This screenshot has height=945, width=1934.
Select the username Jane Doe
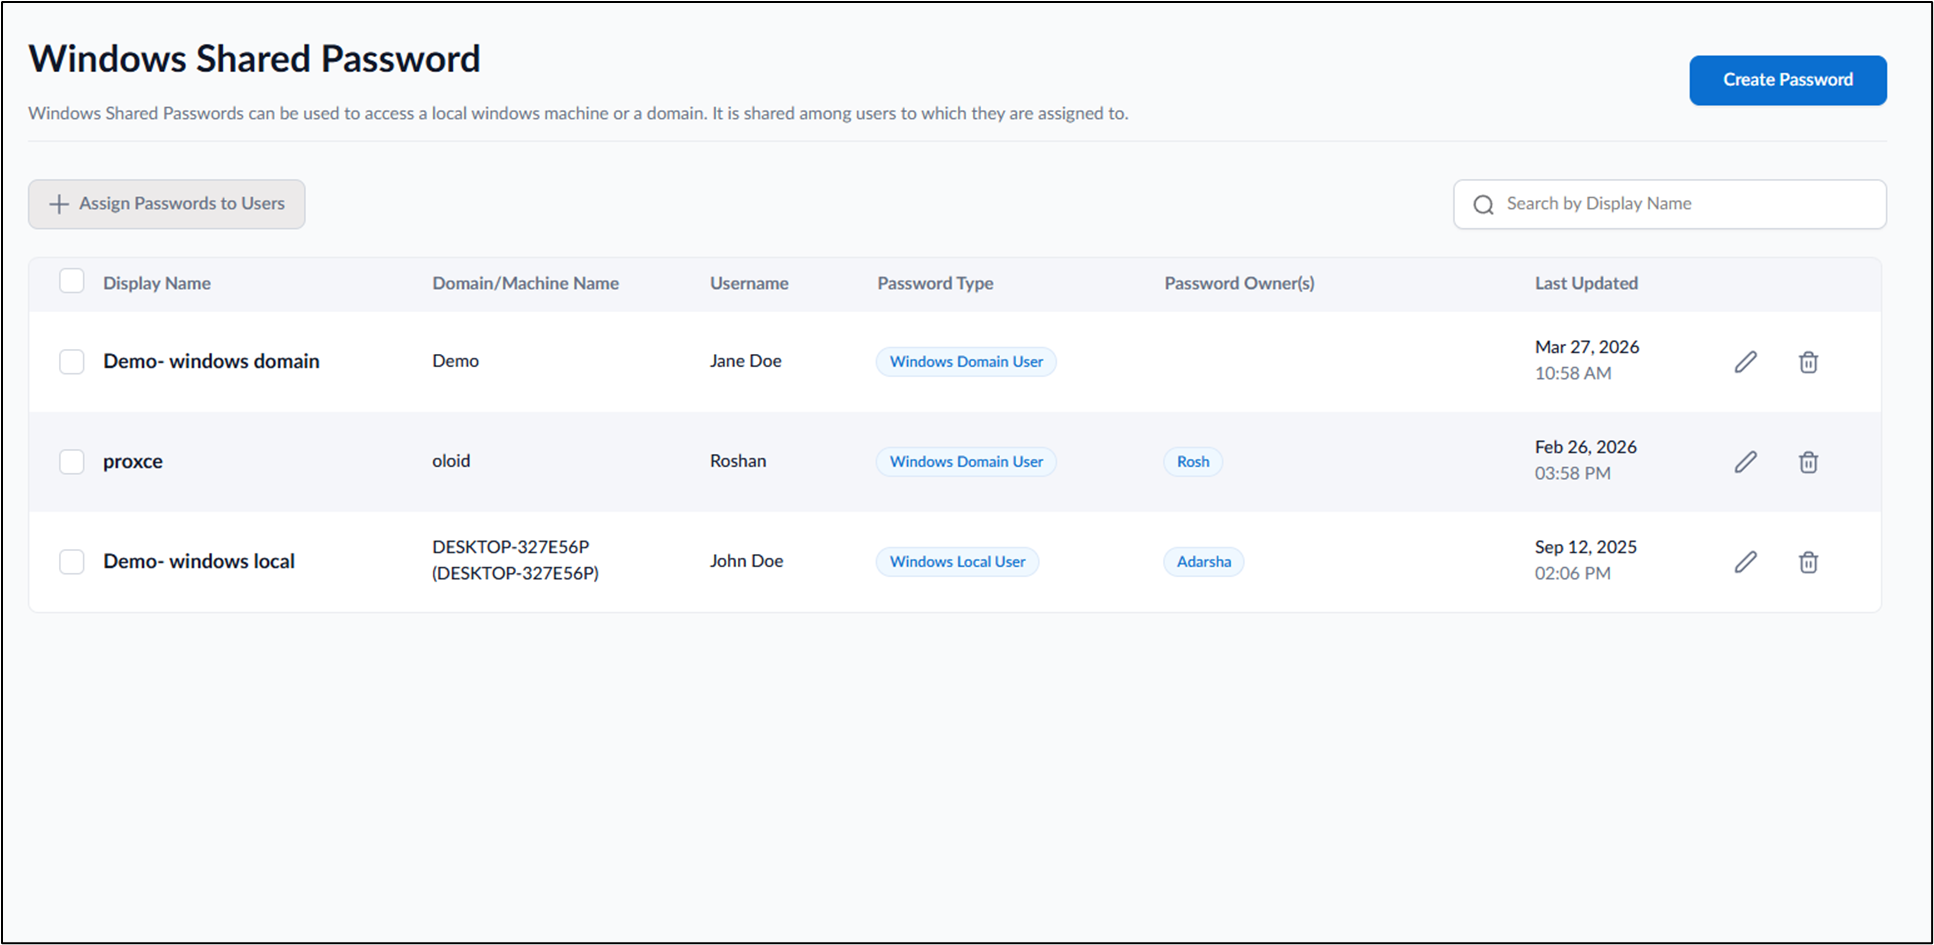(746, 361)
